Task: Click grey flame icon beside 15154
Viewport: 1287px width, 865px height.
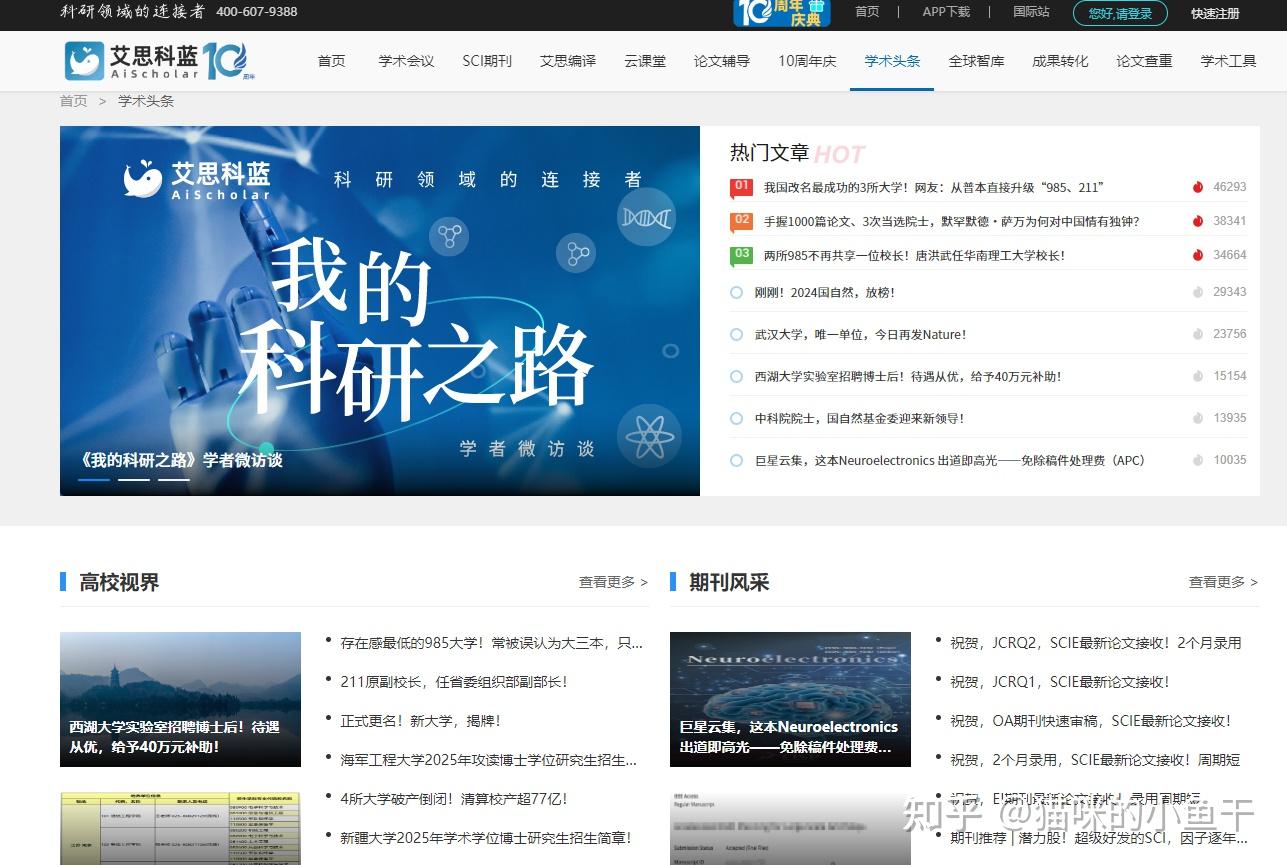Action: pyautogui.click(x=1198, y=376)
